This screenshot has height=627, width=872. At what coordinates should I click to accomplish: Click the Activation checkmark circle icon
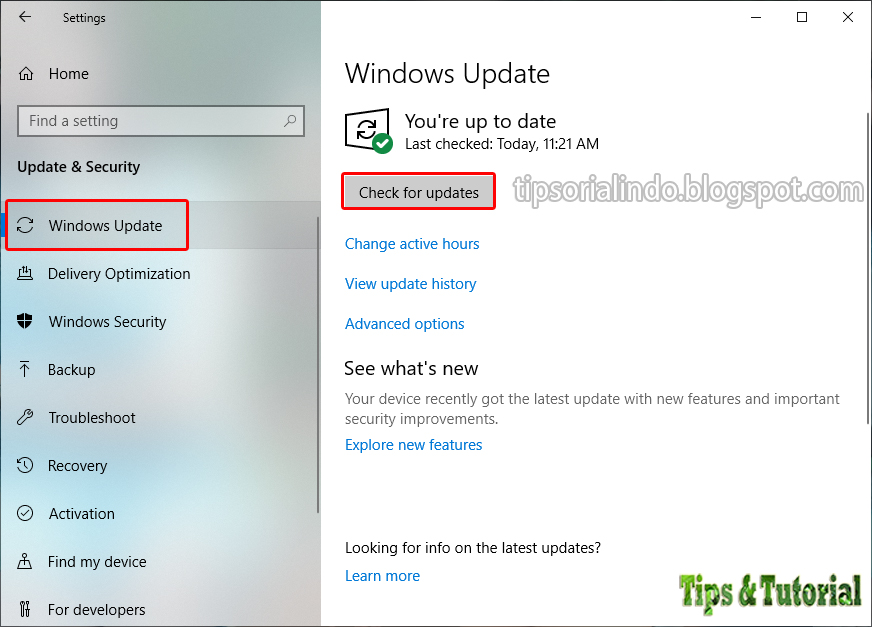(24, 513)
